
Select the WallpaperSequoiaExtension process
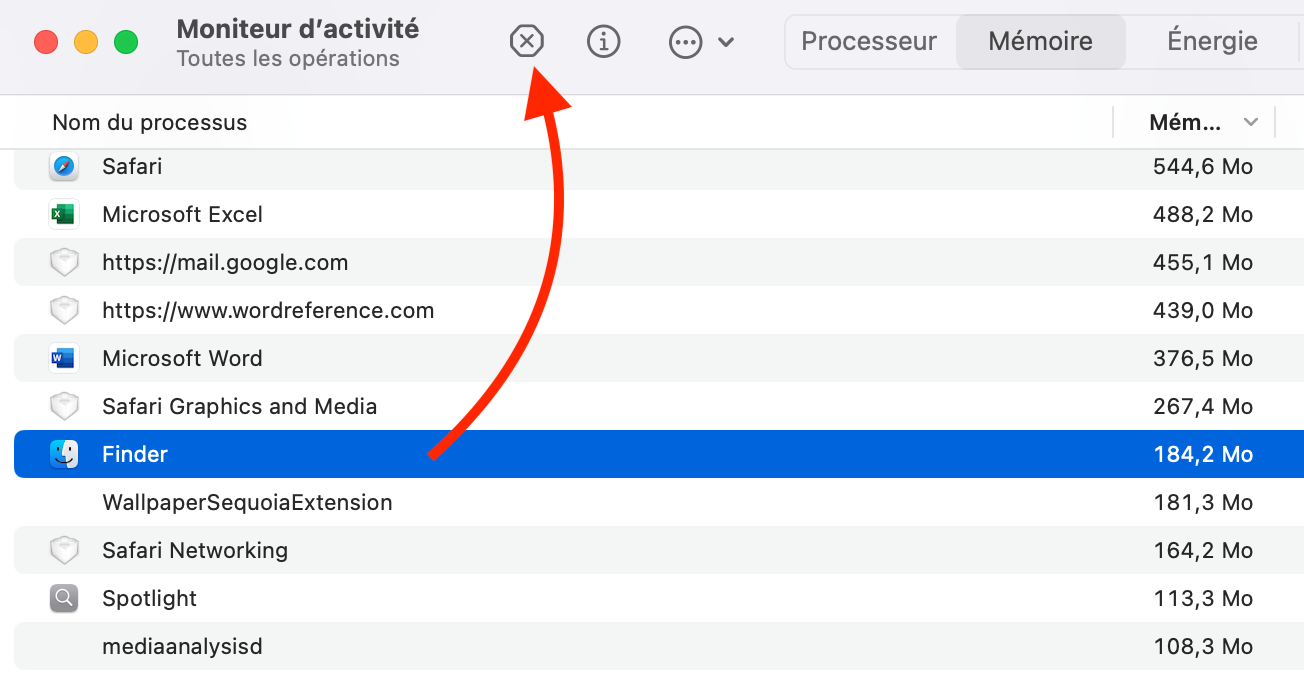(247, 502)
